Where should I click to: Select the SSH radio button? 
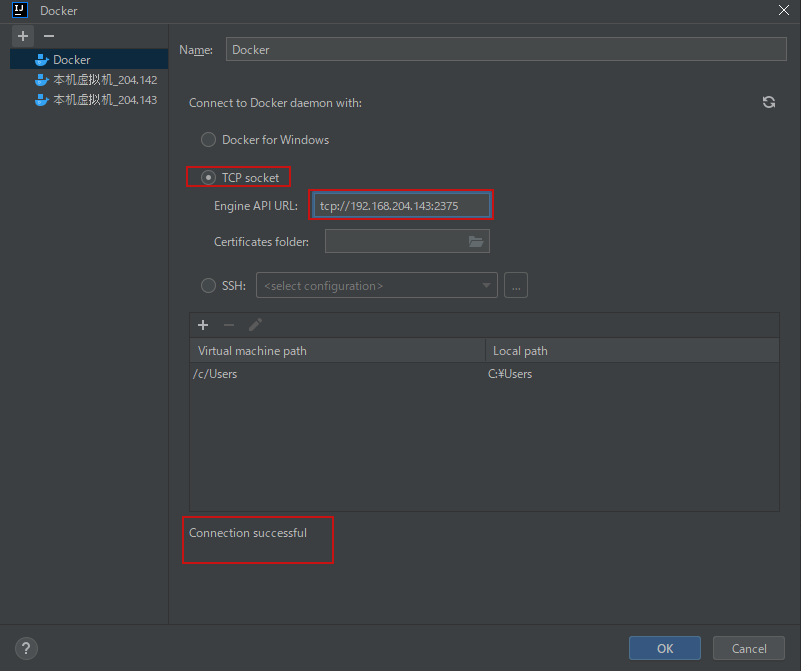(x=208, y=285)
